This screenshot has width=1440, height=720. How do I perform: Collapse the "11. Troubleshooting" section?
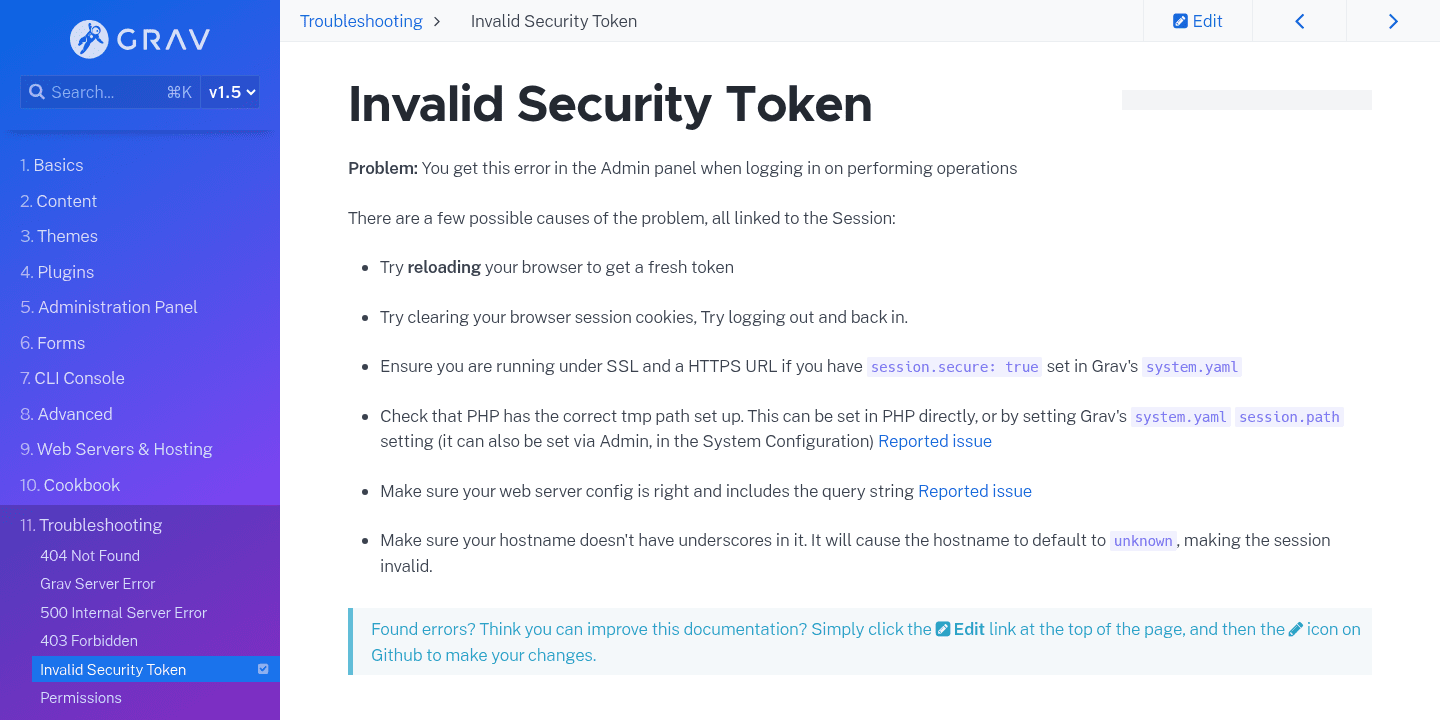[99, 524]
